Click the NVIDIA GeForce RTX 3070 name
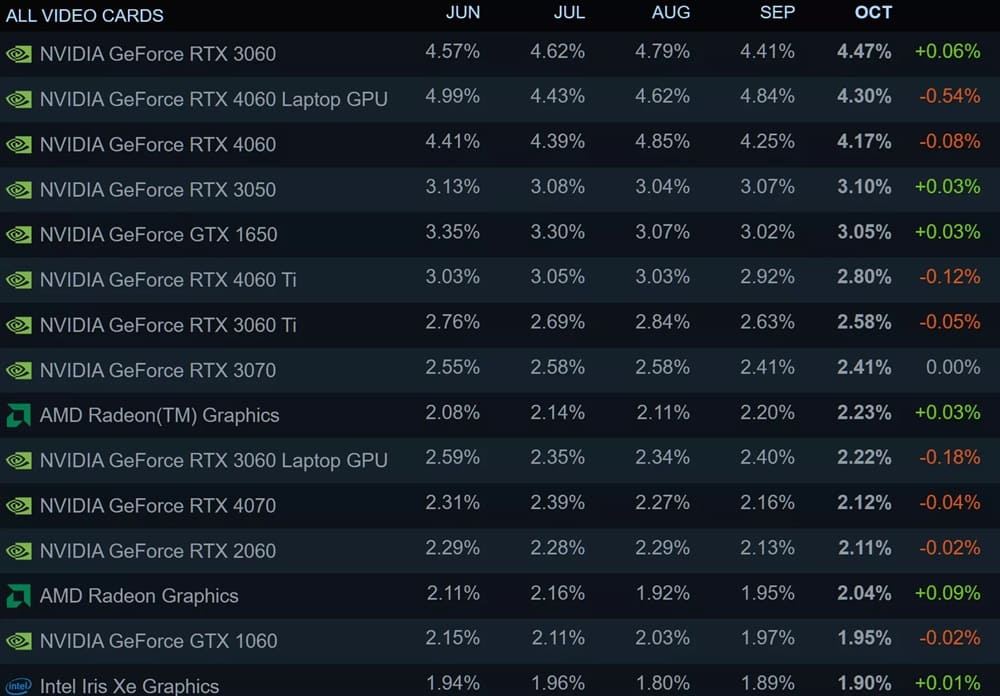The height and width of the screenshot is (696, 1000). coord(158,370)
